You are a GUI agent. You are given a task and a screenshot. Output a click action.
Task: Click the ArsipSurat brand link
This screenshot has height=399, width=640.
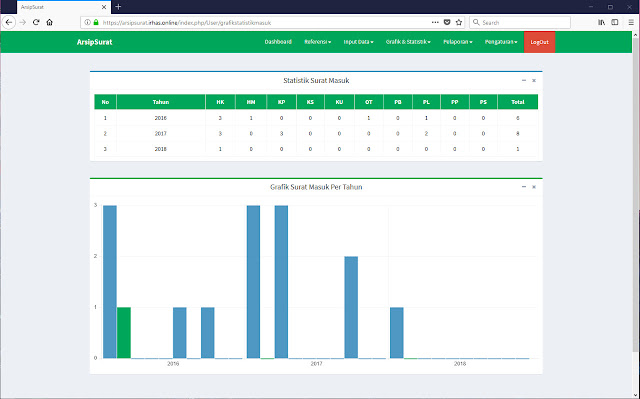click(x=94, y=42)
